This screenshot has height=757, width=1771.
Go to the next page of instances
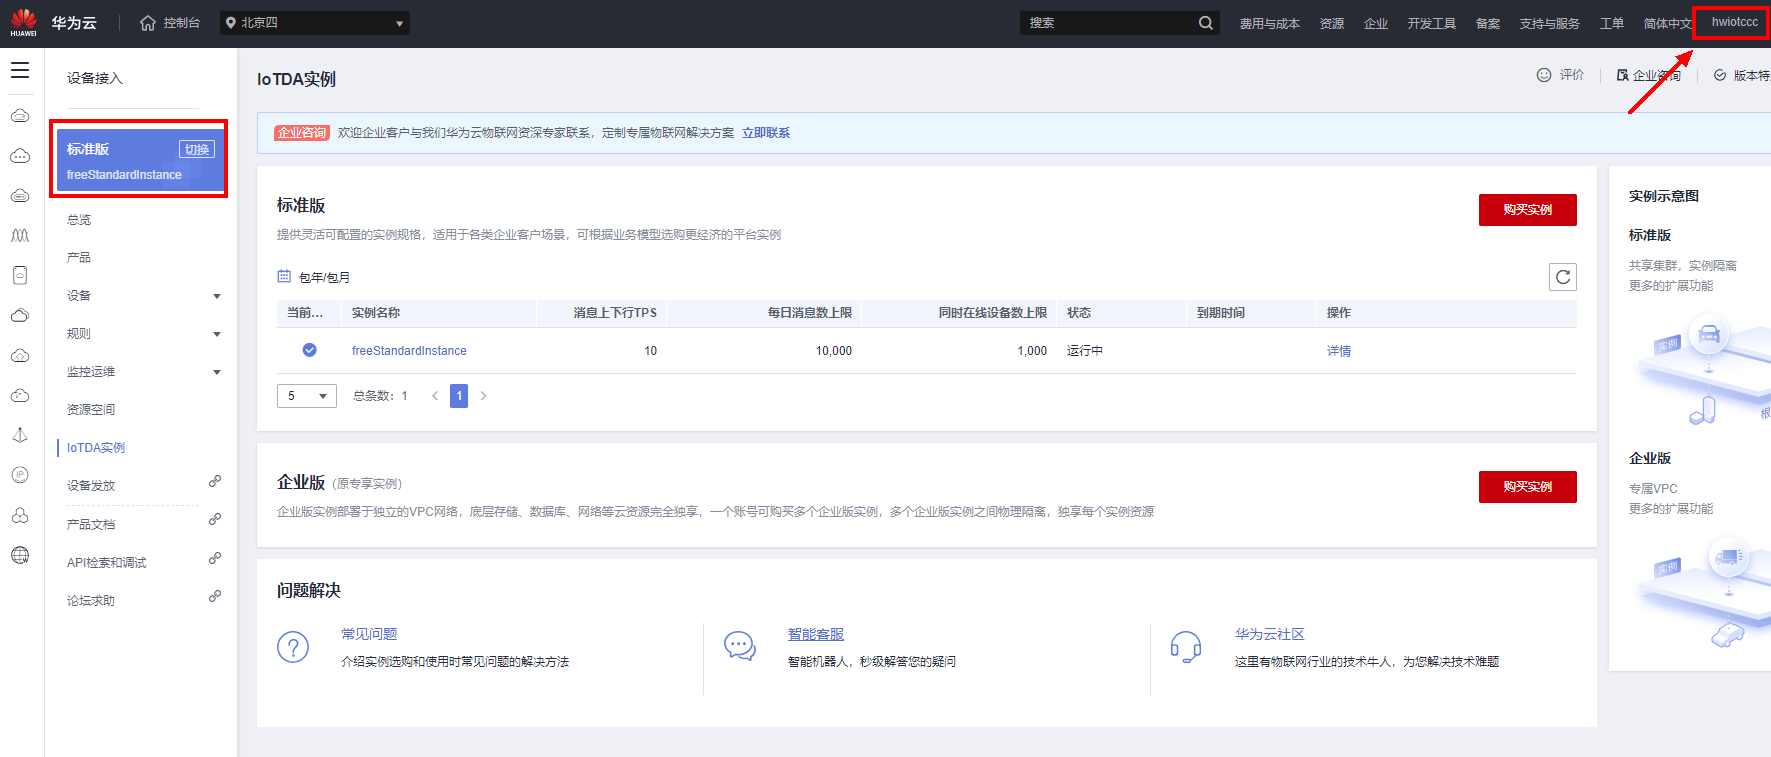pyautogui.click(x=484, y=396)
